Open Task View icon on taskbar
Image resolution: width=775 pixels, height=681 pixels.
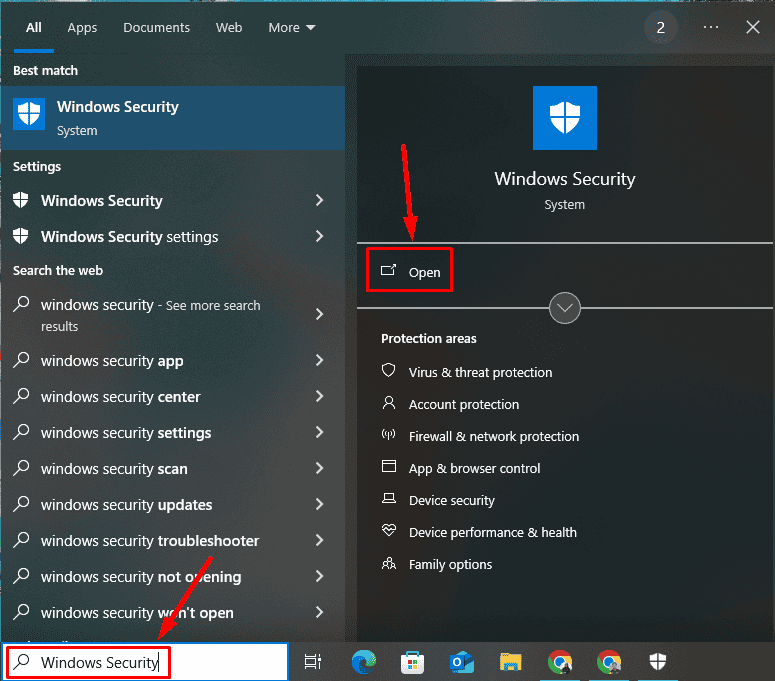313,662
